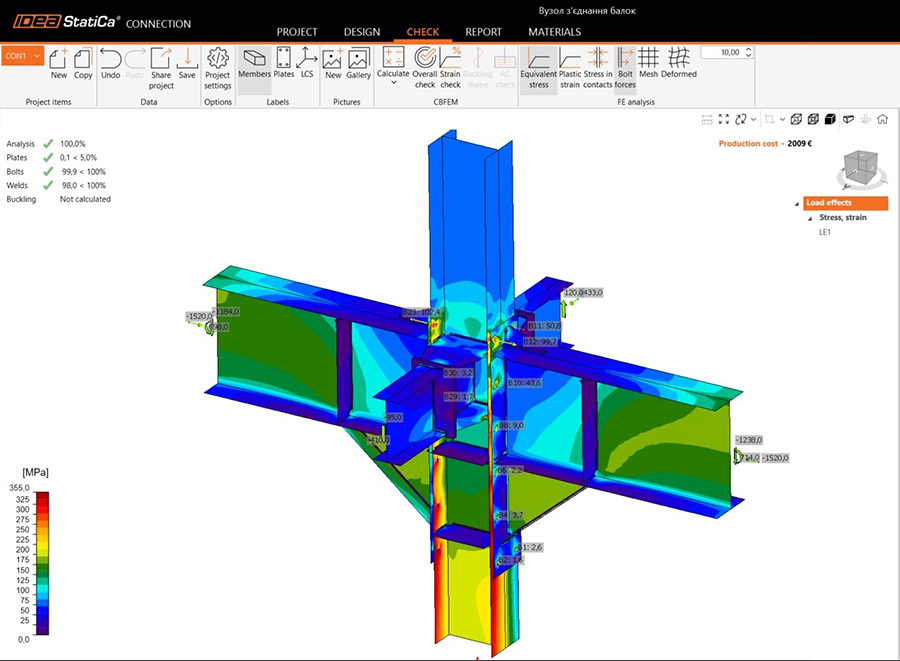Switch to the REPORT tab
Image resolution: width=900 pixels, height=661 pixels.
483,32
